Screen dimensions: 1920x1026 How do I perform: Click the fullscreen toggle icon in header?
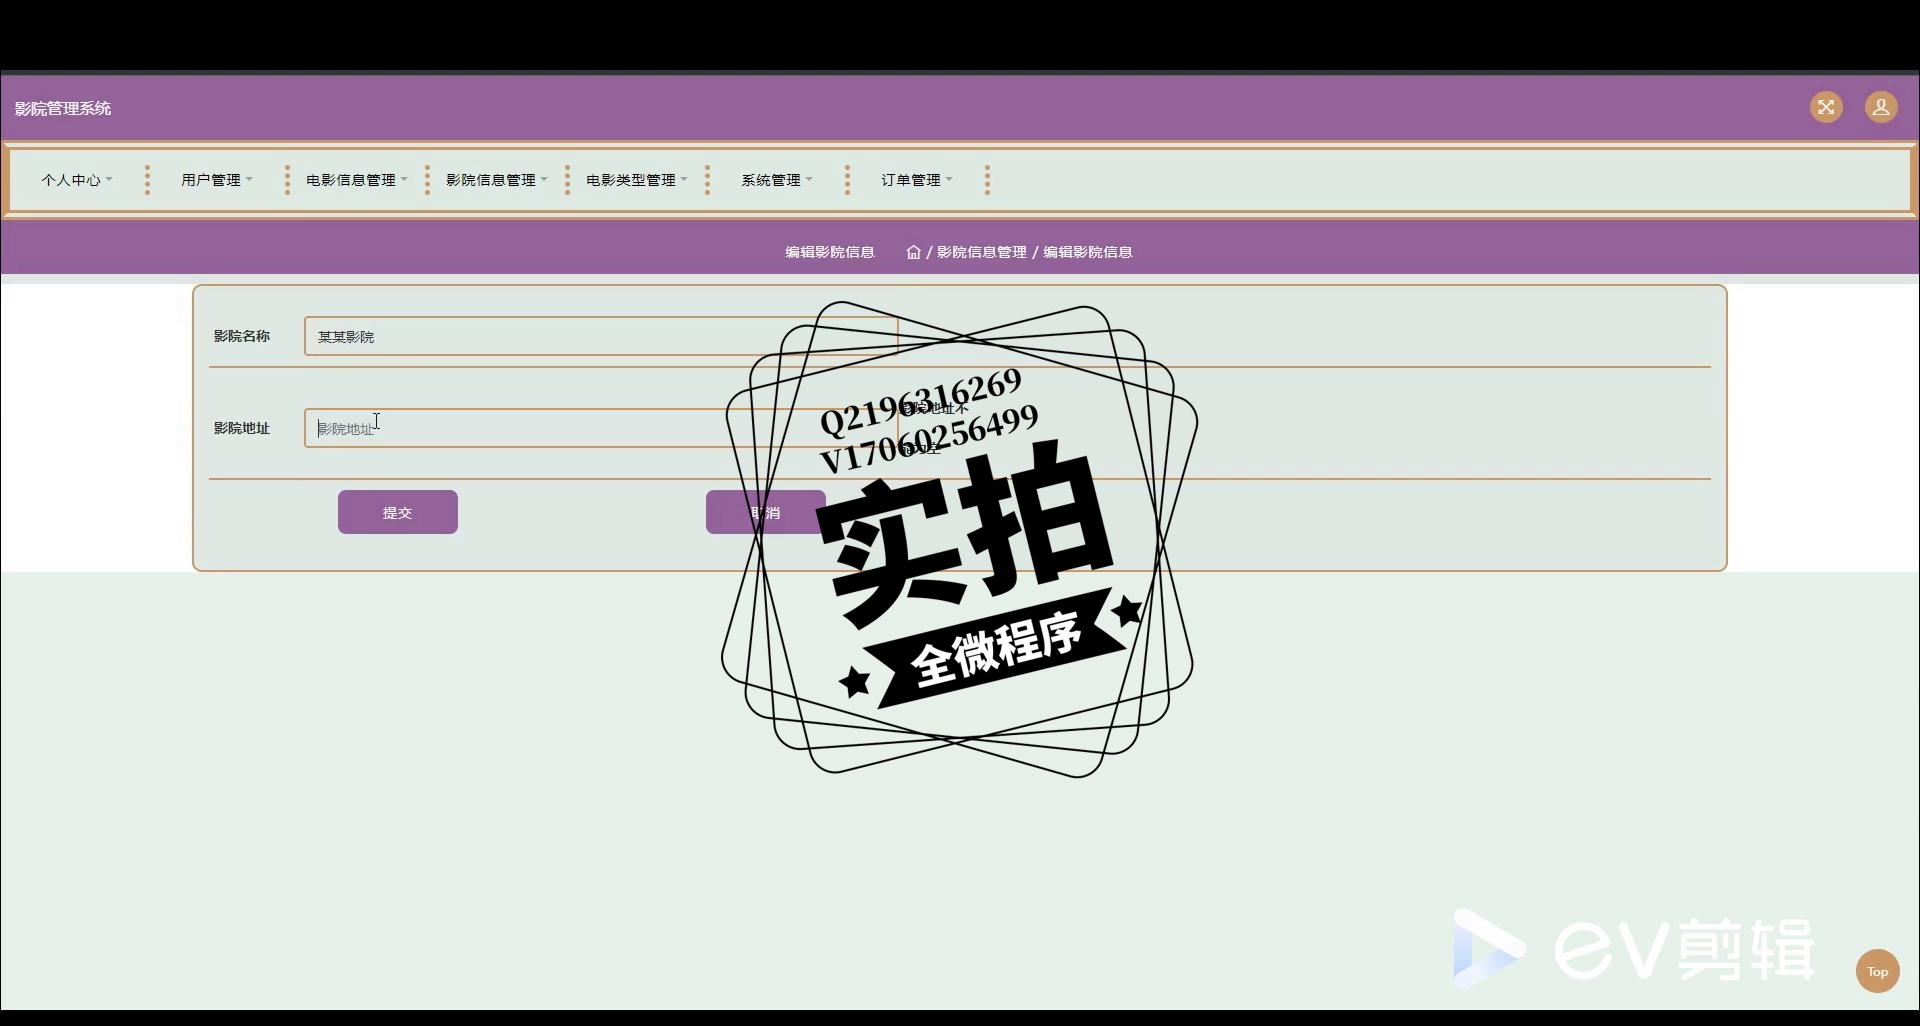click(1826, 107)
